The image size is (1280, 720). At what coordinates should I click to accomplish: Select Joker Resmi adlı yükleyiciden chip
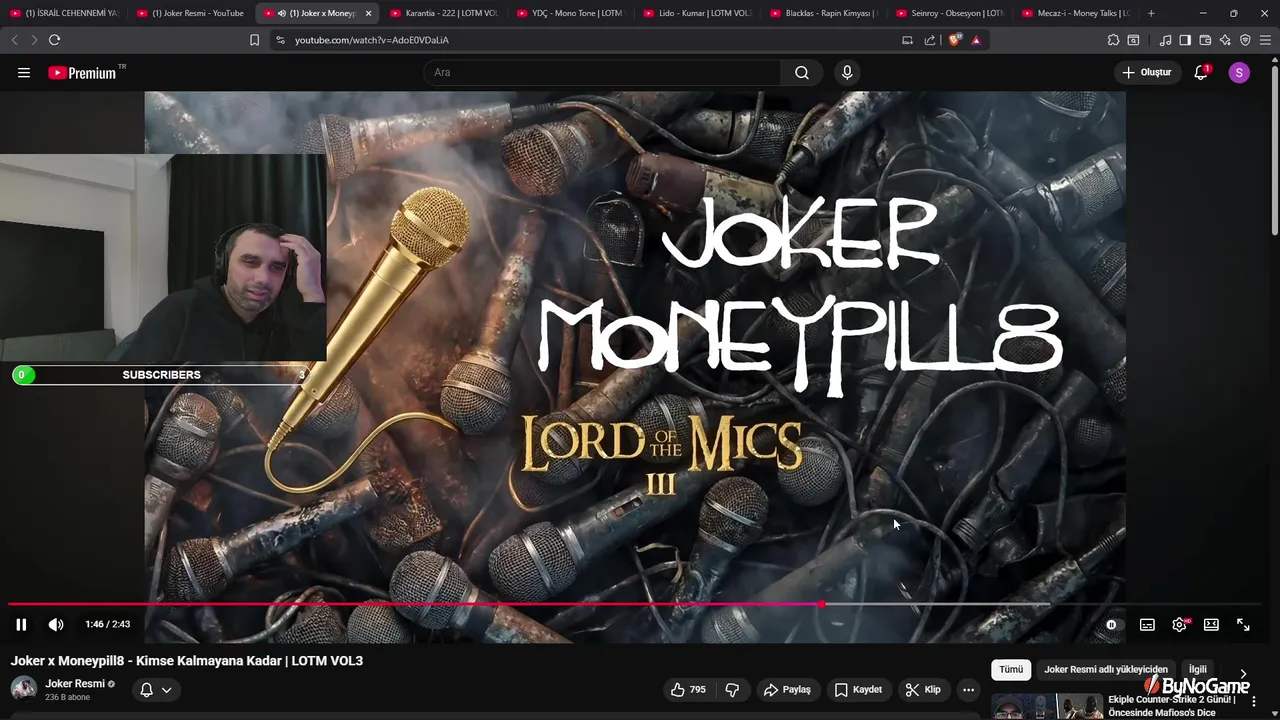point(1106,669)
